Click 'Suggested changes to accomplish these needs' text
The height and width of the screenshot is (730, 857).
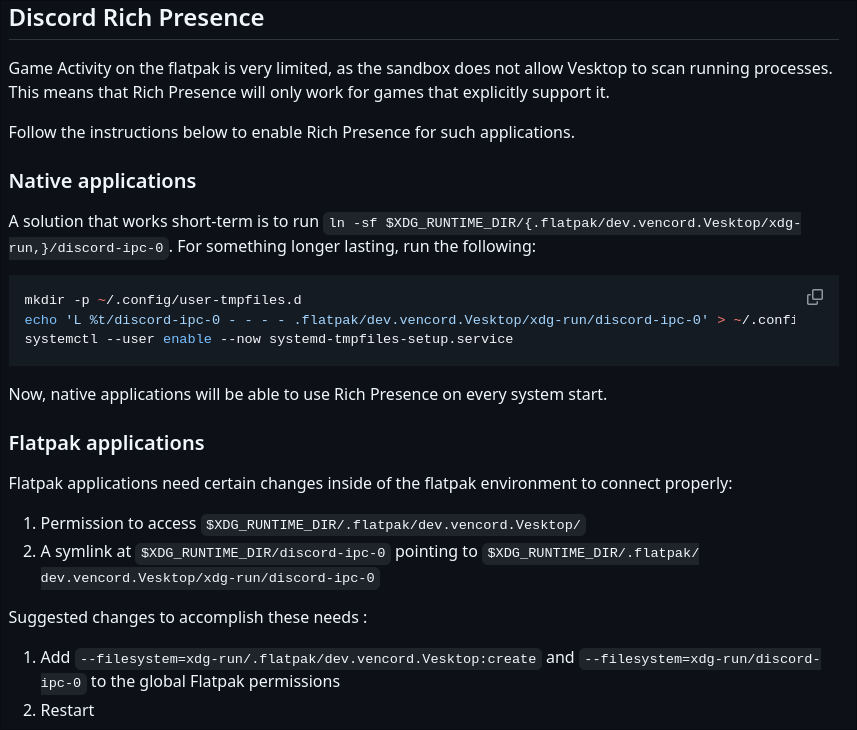coord(188,617)
